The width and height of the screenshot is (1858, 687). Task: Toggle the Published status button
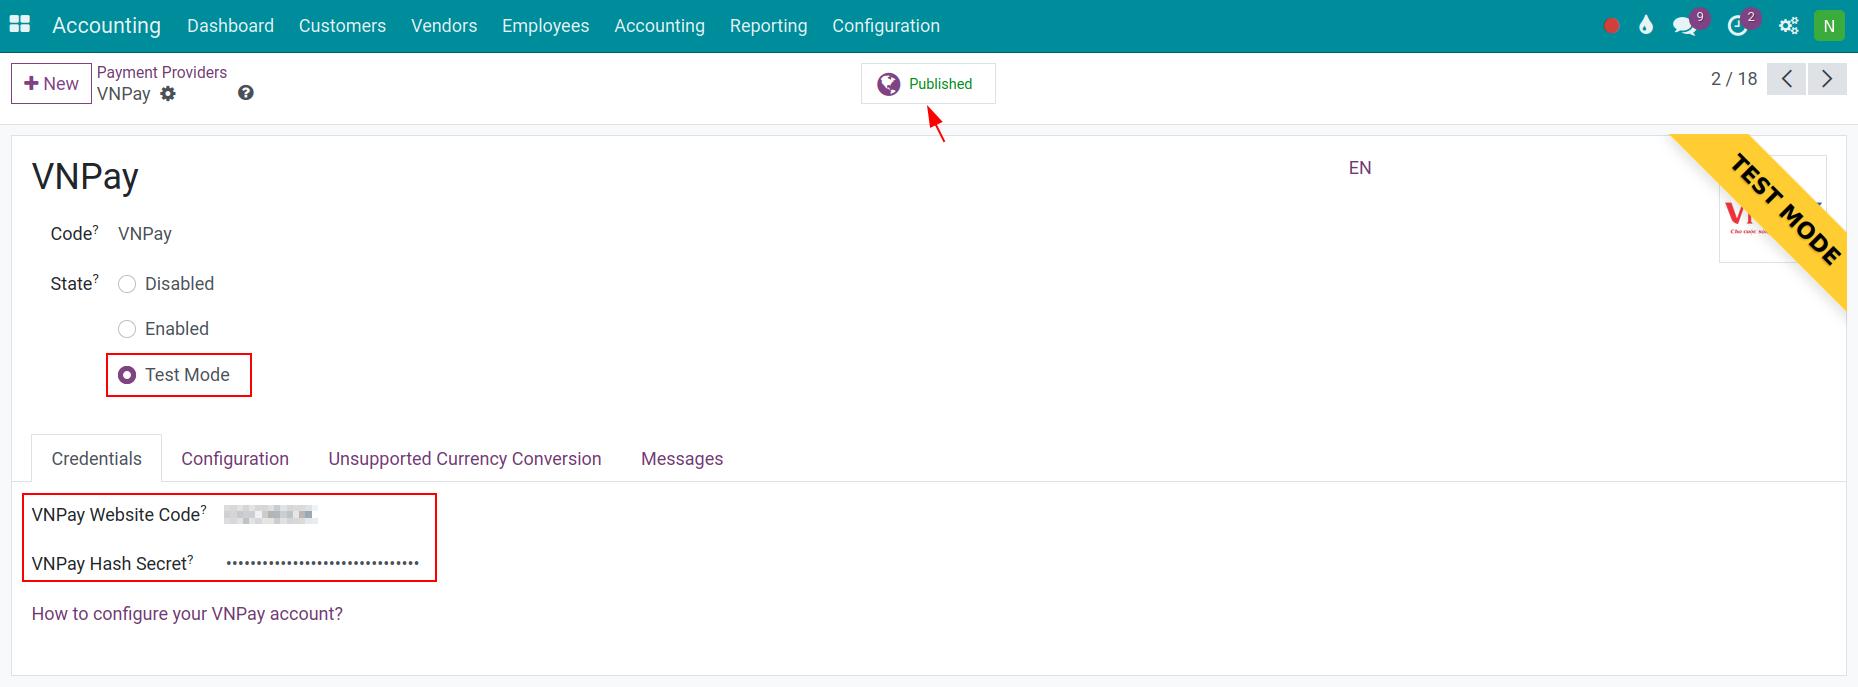[x=928, y=84]
